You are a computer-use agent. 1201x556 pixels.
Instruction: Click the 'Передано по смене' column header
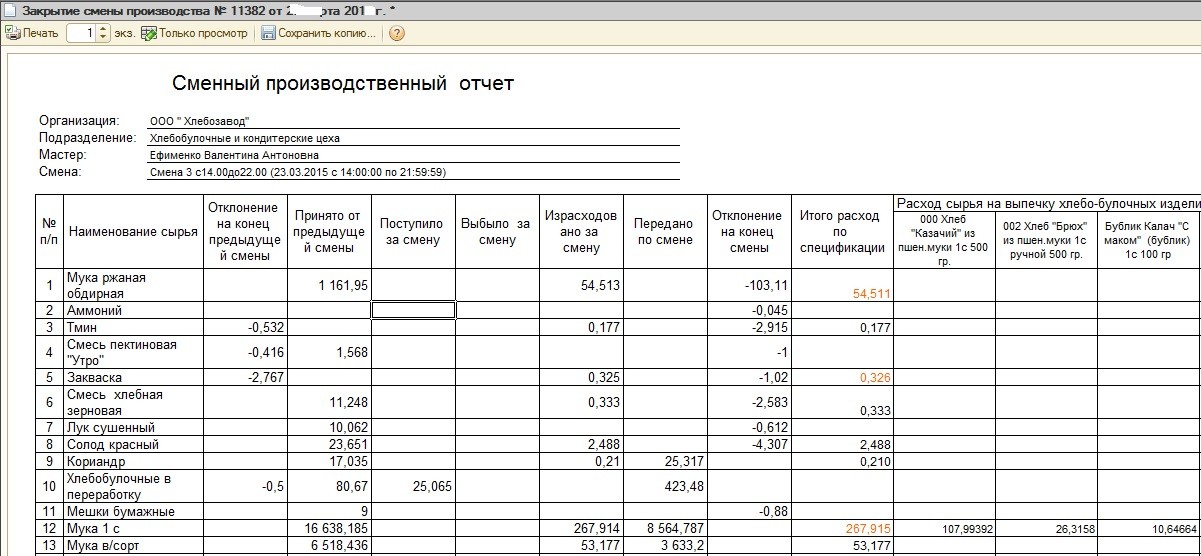click(664, 233)
